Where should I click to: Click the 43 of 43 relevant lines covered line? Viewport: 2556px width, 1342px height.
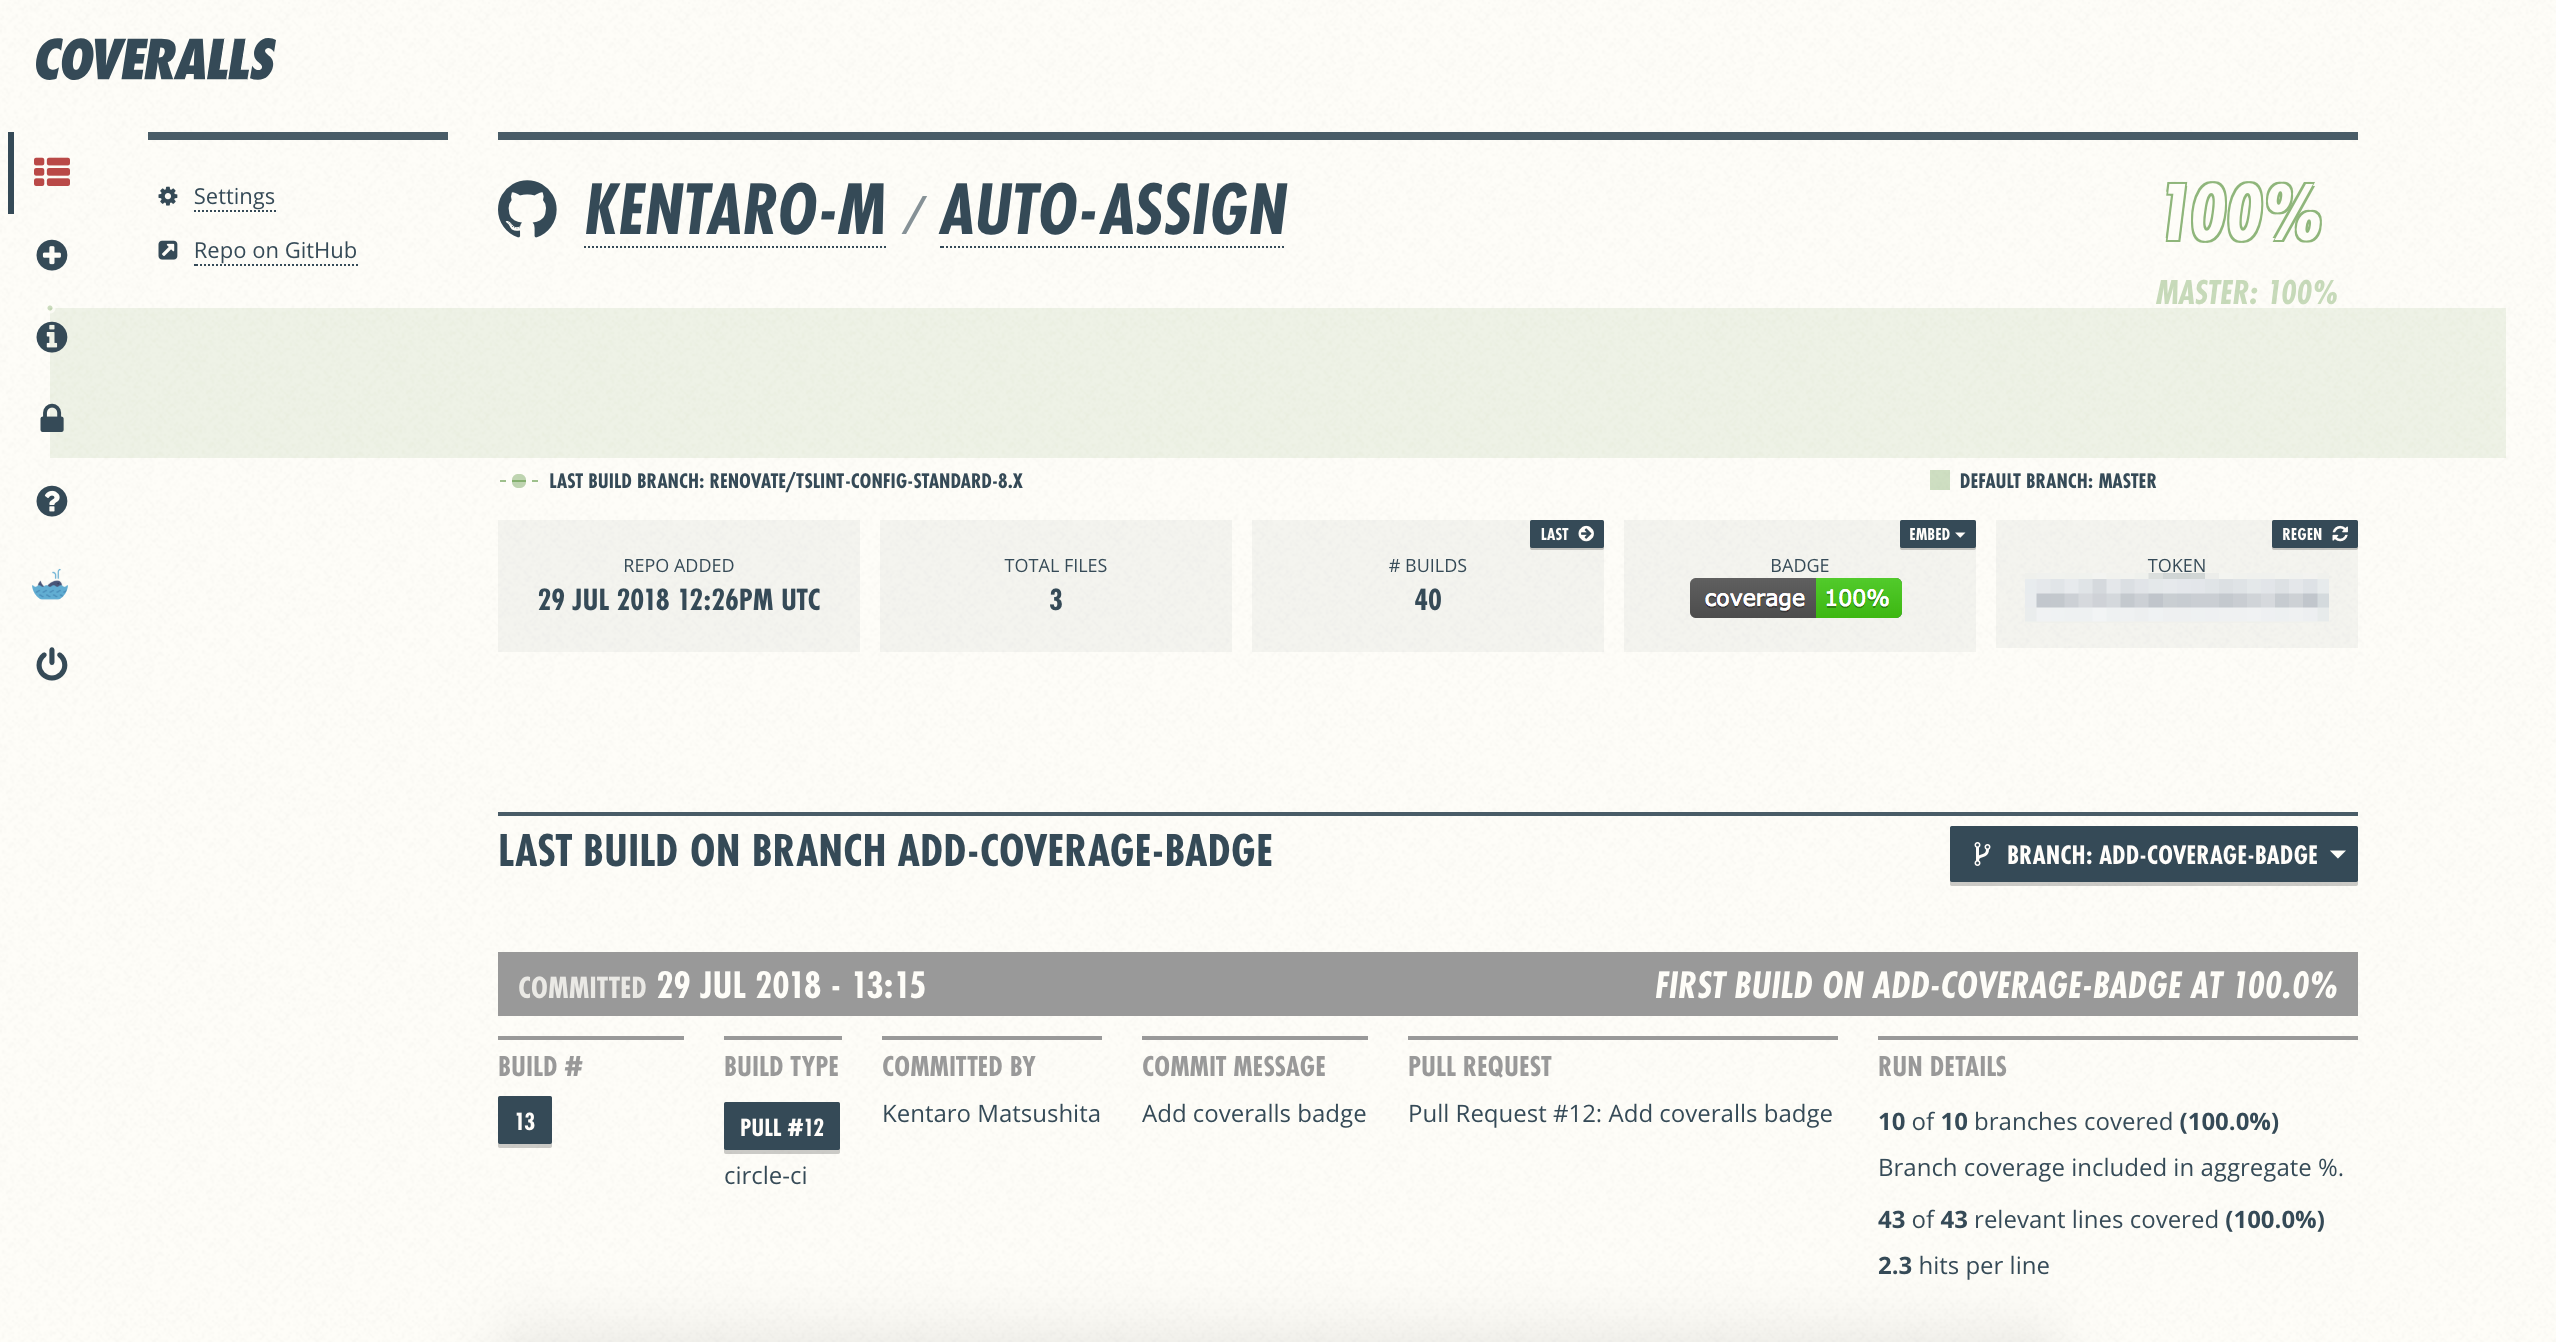pyautogui.click(x=2101, y=1219)
